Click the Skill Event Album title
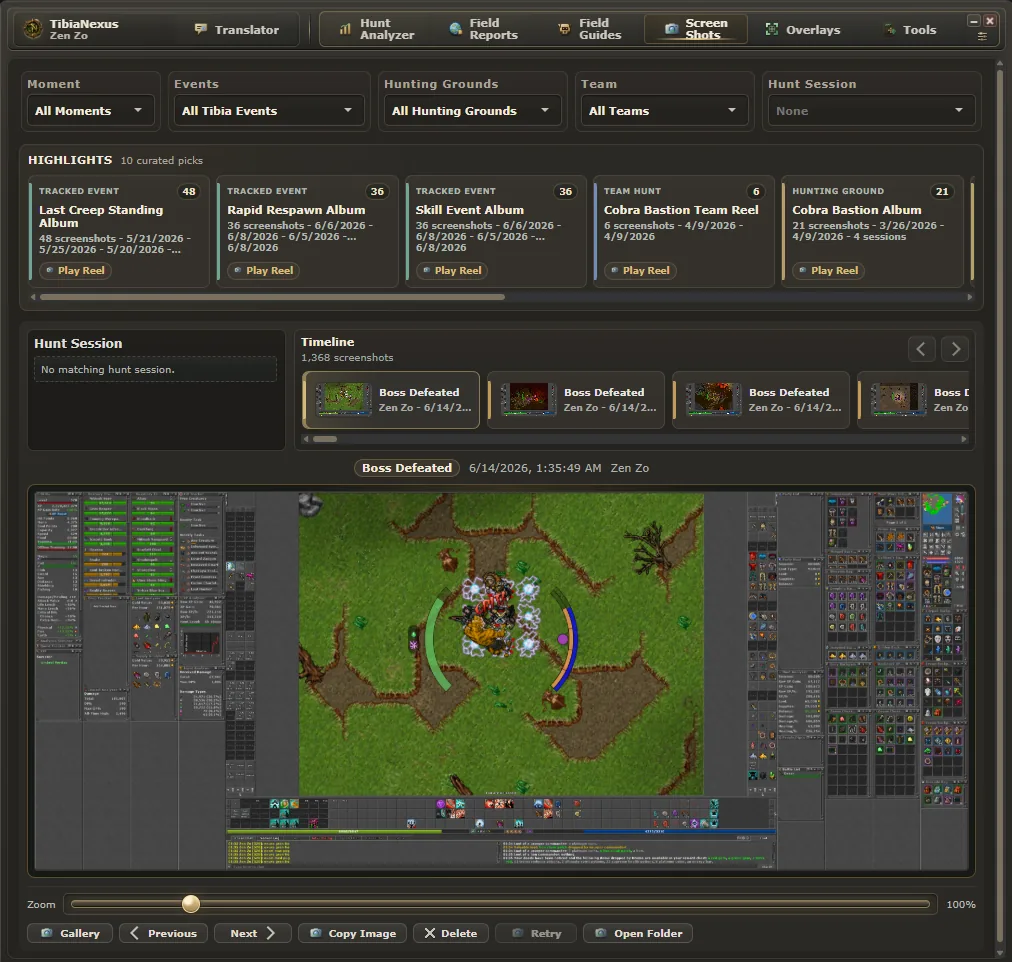This screenshot has width=1012, height=962. click(470, 210)
